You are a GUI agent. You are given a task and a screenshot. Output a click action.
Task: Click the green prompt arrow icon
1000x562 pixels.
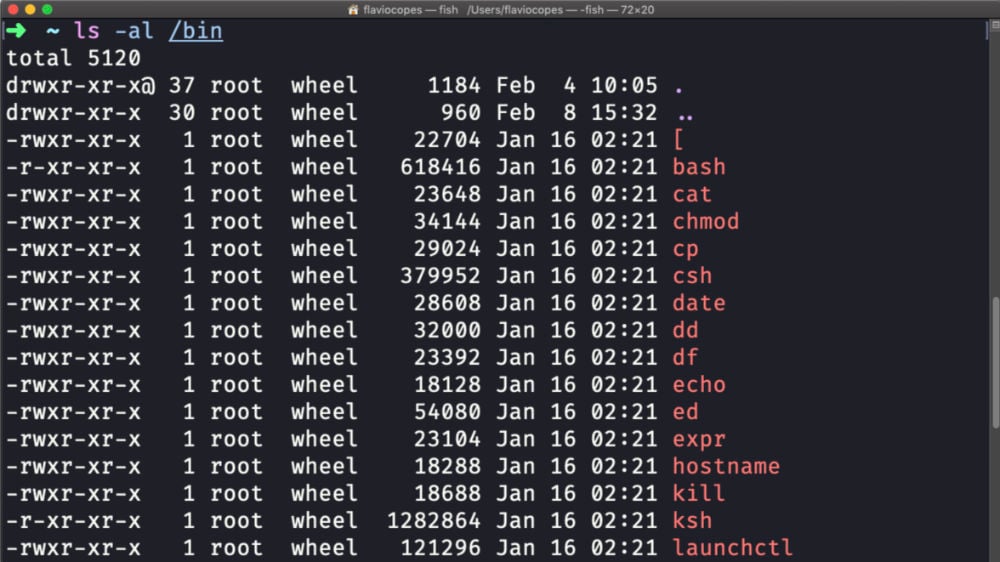pyautogui.click(x=16, y=30)
